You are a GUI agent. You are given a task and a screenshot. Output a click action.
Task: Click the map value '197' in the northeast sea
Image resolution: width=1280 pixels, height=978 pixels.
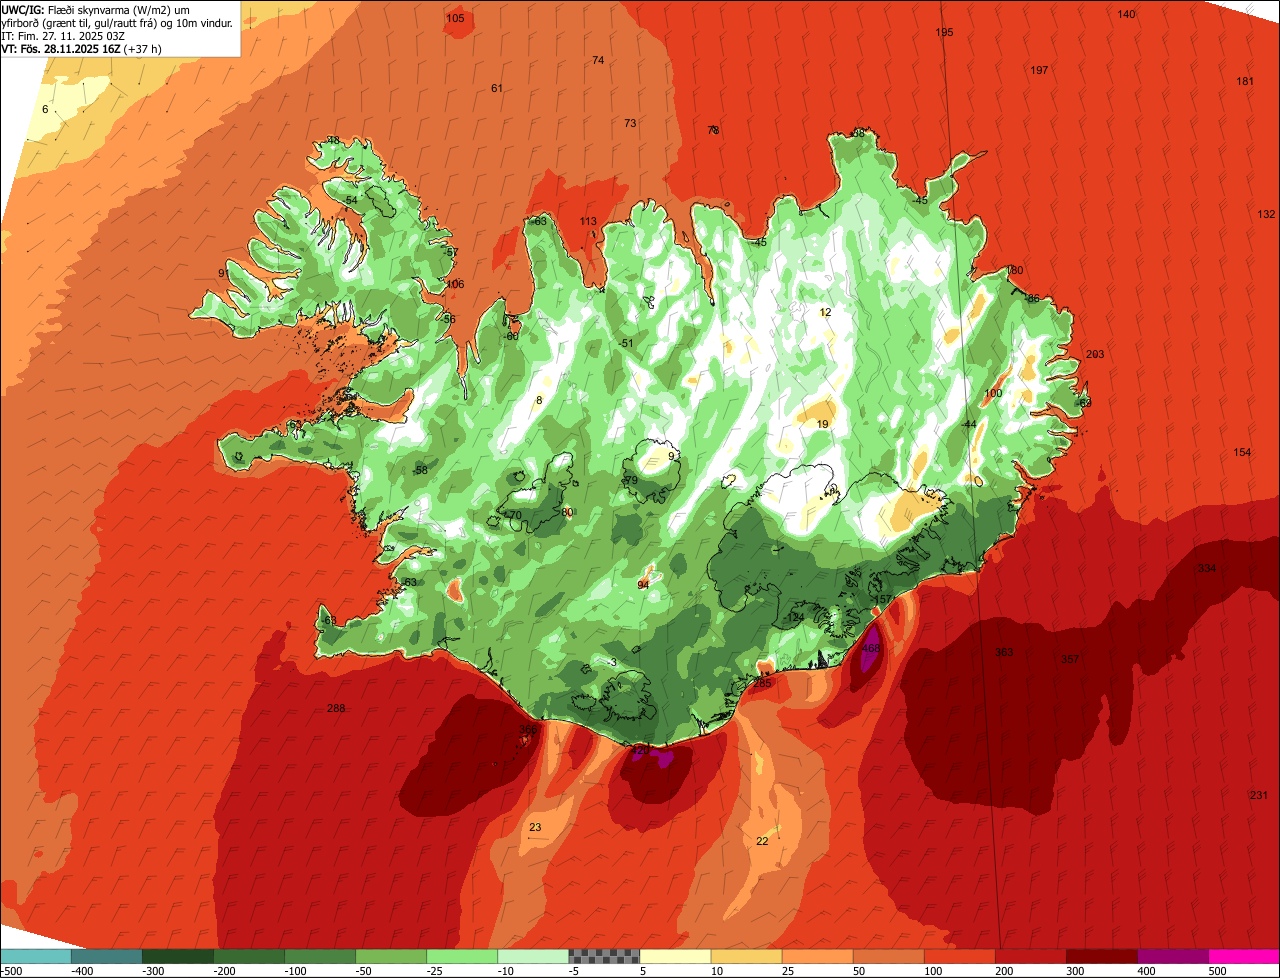pos(1039,70)
